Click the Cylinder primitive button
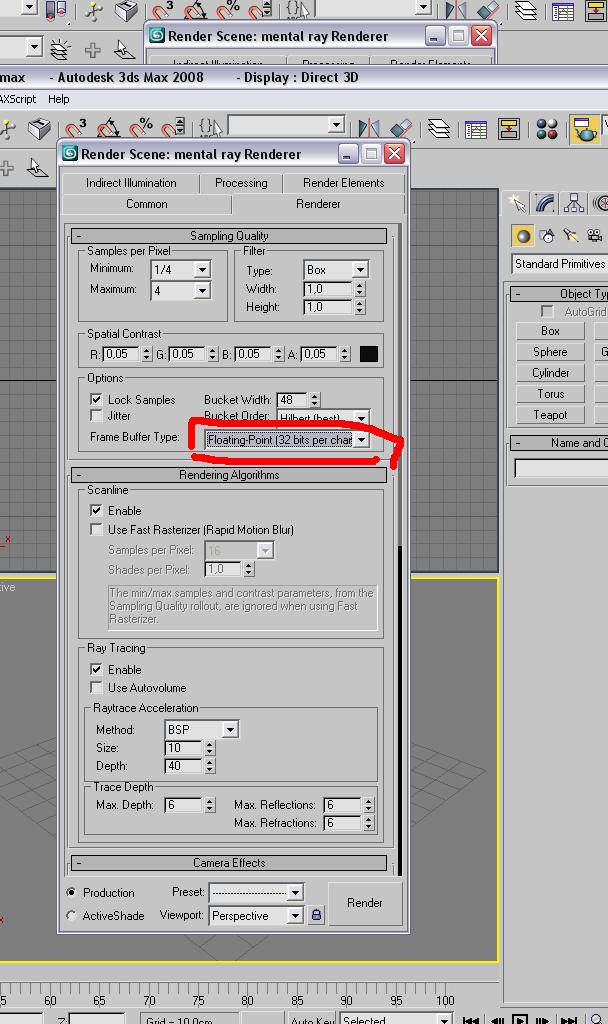Viewport: 608px width, 1024px height. click(550, 372)
